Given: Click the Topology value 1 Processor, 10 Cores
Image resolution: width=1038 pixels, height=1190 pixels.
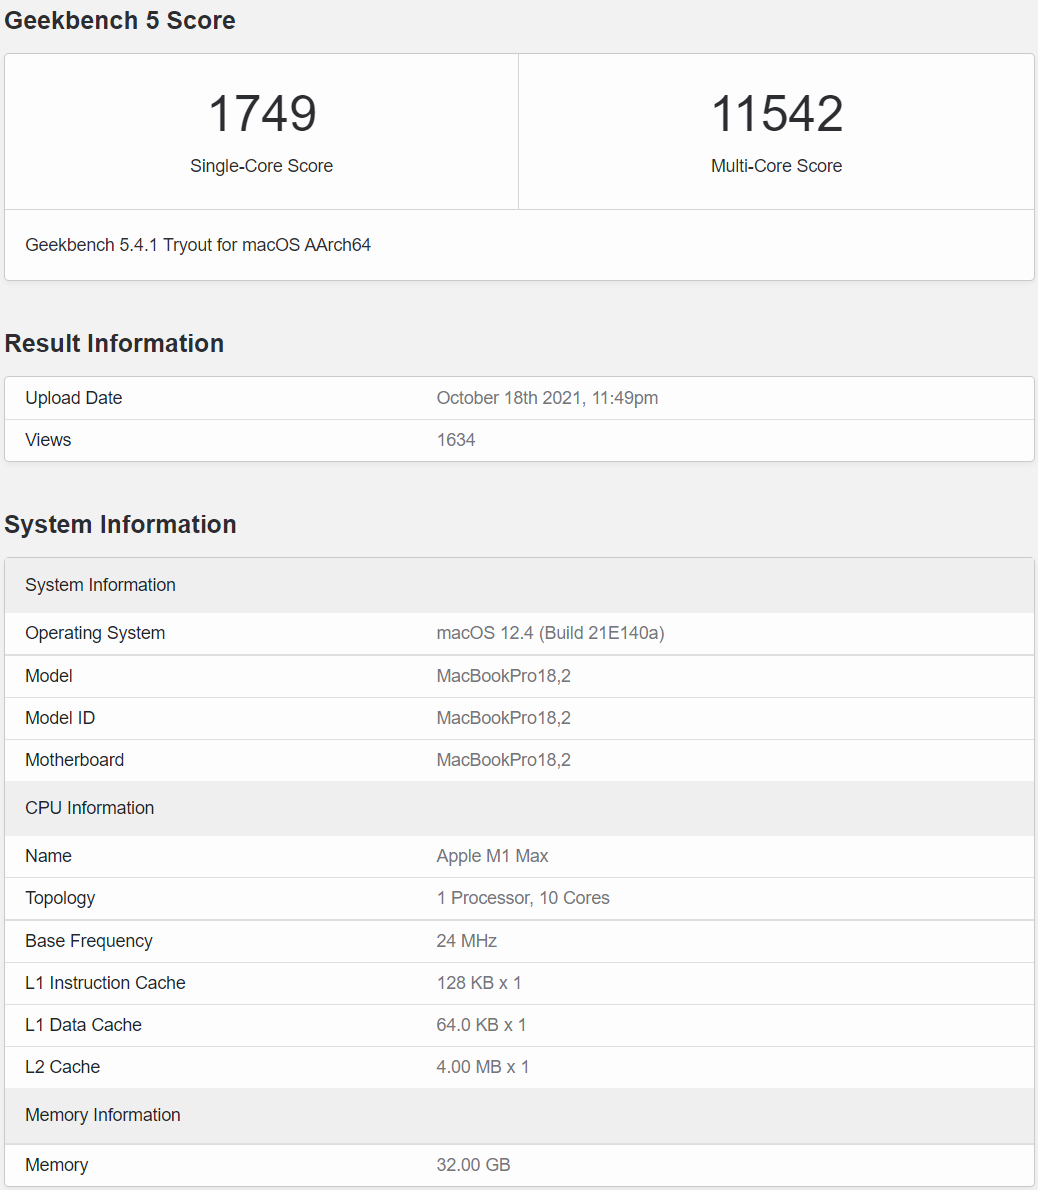Looking at the screenshot, I should (x=523, y=898).
